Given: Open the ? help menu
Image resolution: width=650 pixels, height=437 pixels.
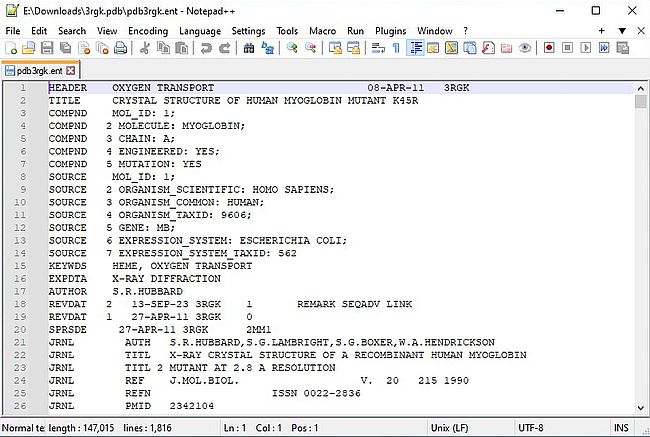Looking at the screenshot, I should pos(466,31).
